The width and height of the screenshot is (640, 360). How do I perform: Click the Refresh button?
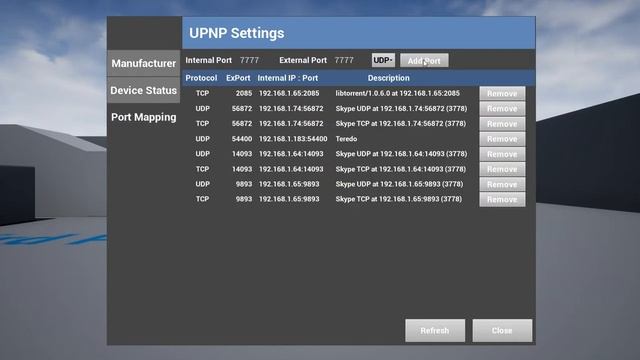pos(435,331)
